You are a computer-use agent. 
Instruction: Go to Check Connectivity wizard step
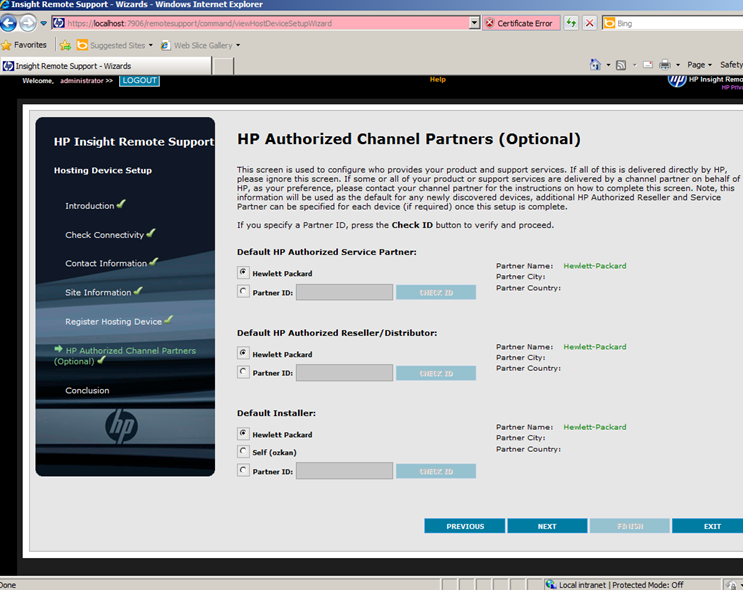pyautogui.click(x=104, y=235)
